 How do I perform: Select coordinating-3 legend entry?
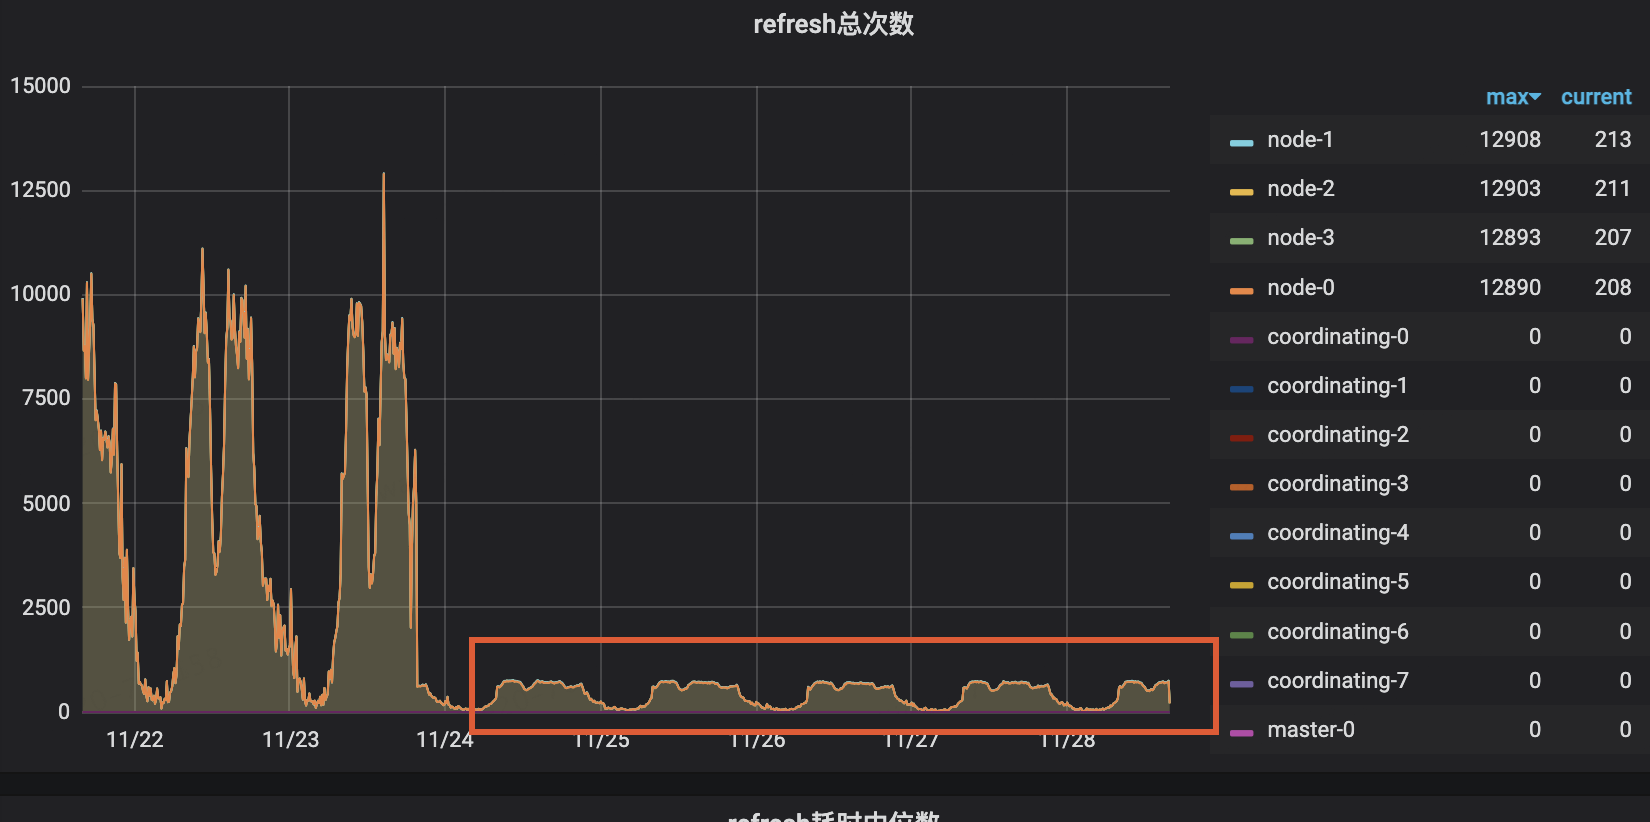1338,484
